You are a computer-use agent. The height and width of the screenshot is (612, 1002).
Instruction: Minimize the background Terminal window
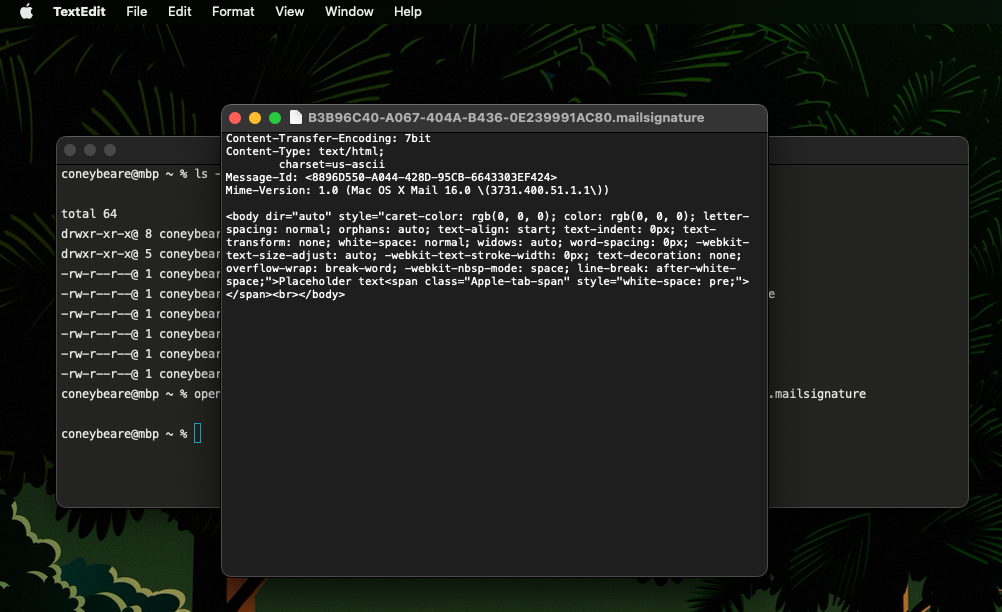tap(90, 150)
